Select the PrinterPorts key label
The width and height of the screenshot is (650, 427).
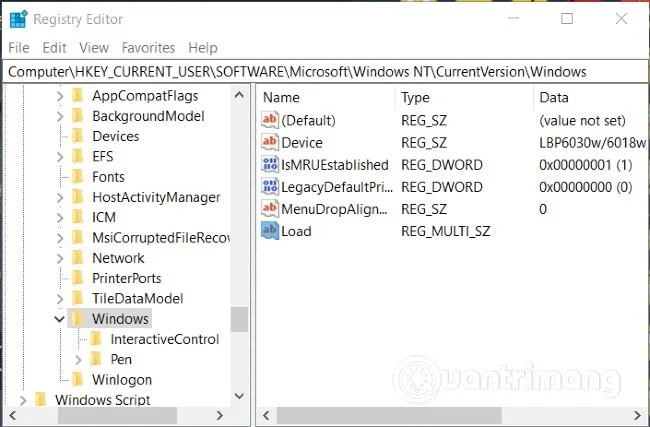(126, 278)
